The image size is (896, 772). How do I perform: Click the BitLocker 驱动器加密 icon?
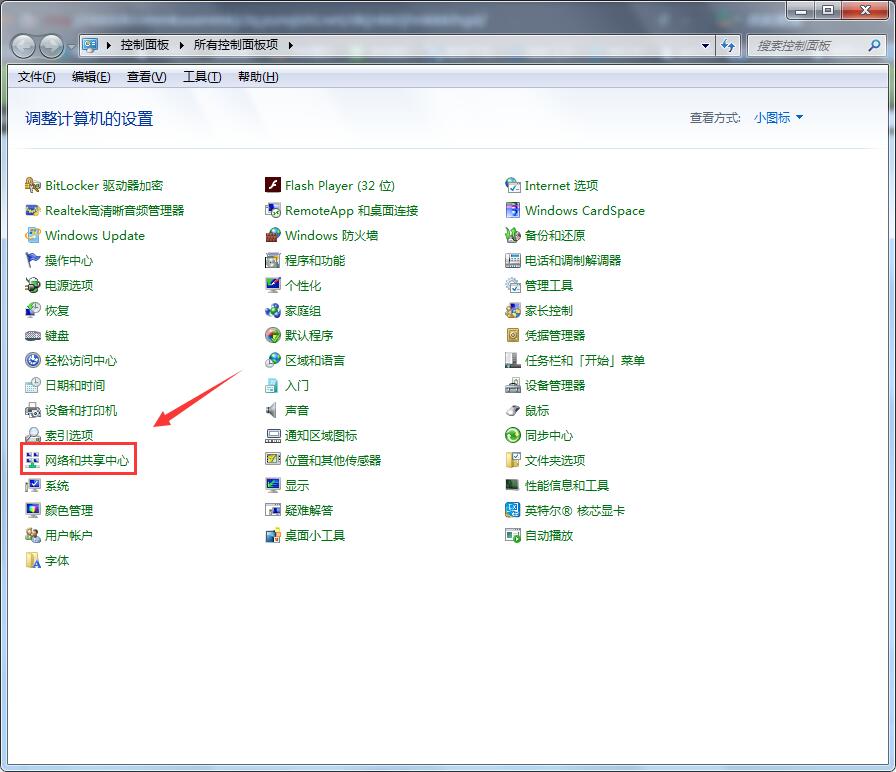(33, 185)
